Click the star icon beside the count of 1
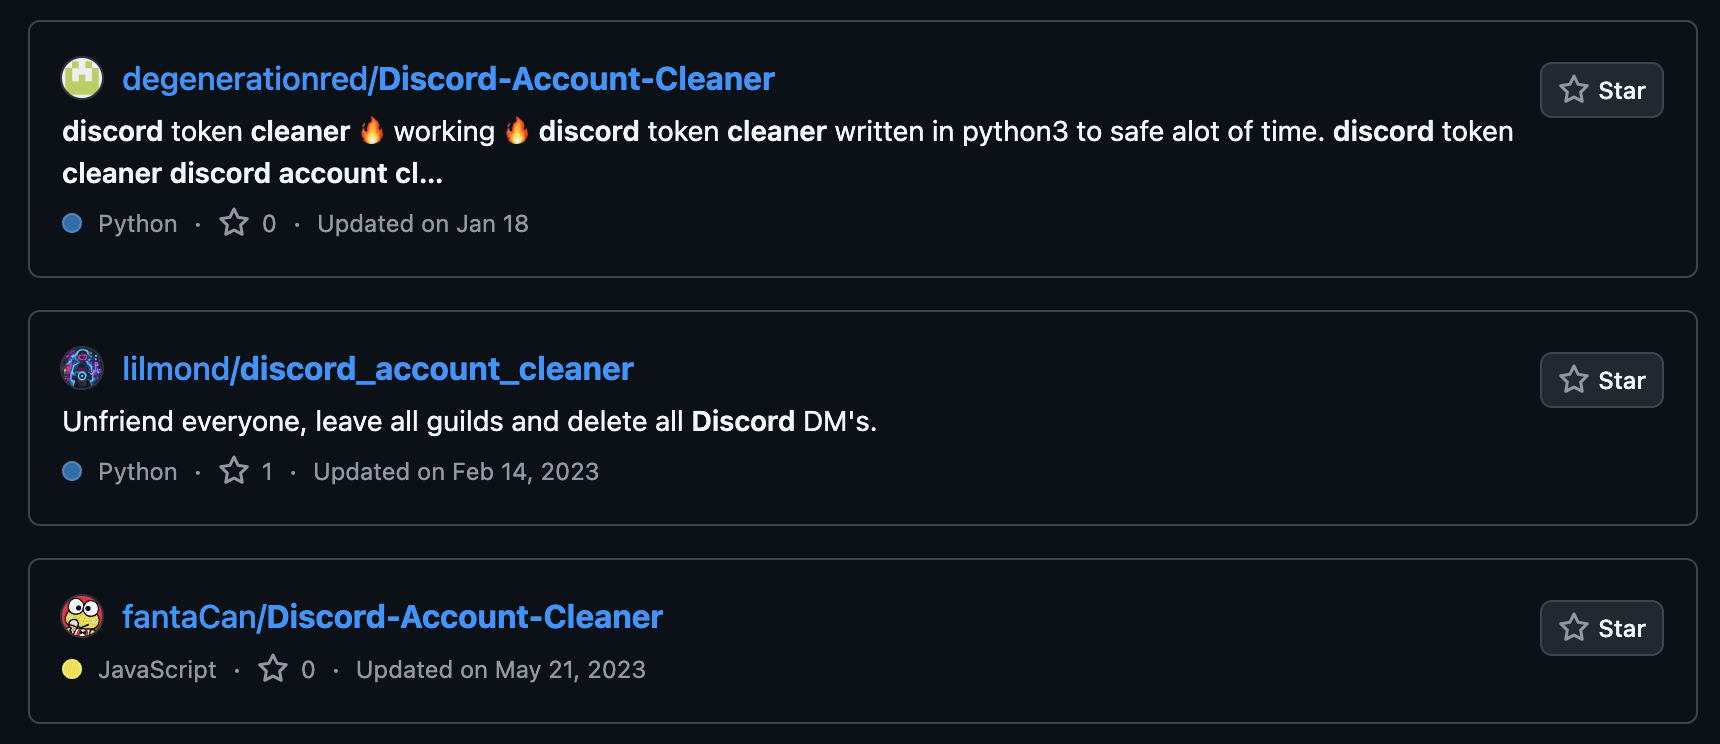The width and height of the screenshot is (1720, 744). click(234, 469)
